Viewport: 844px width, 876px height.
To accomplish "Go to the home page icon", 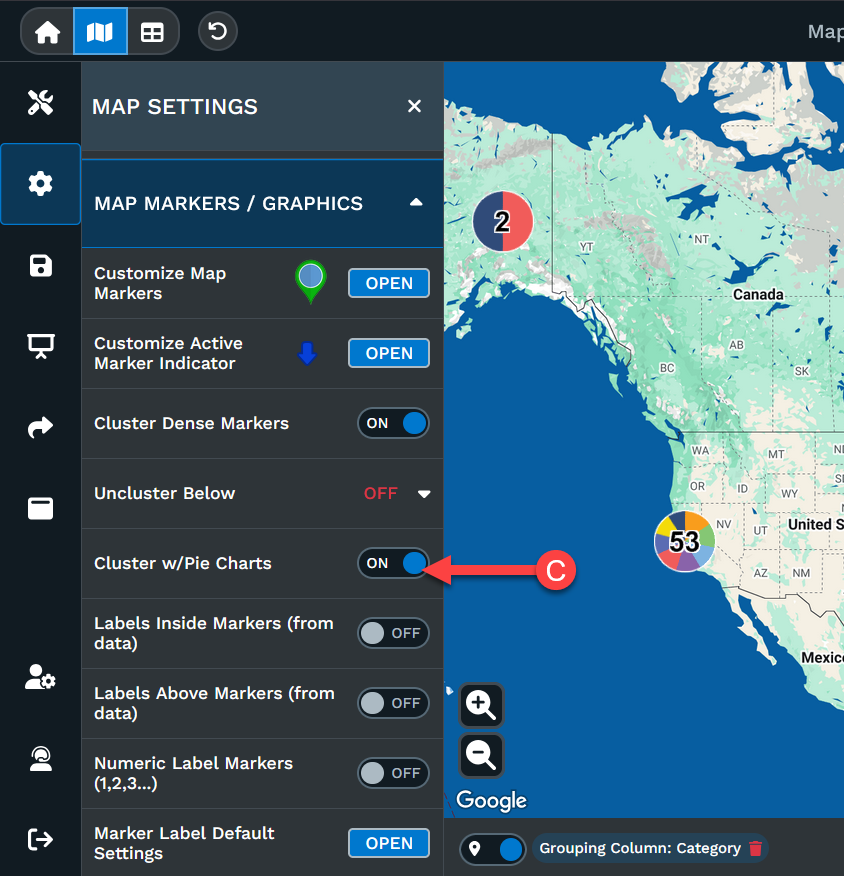I will [x=47, y=32].
